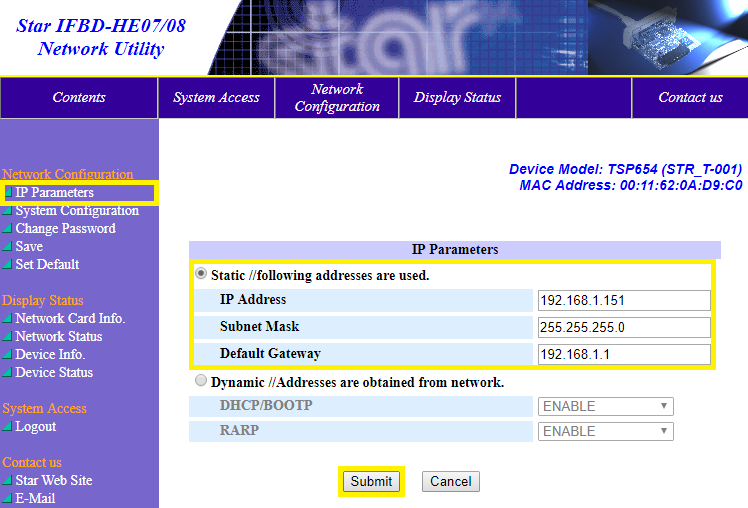Open the DHCP/BOOTP dropdown
The height and width of the screenshot is (508, 748).
(606, 406)
